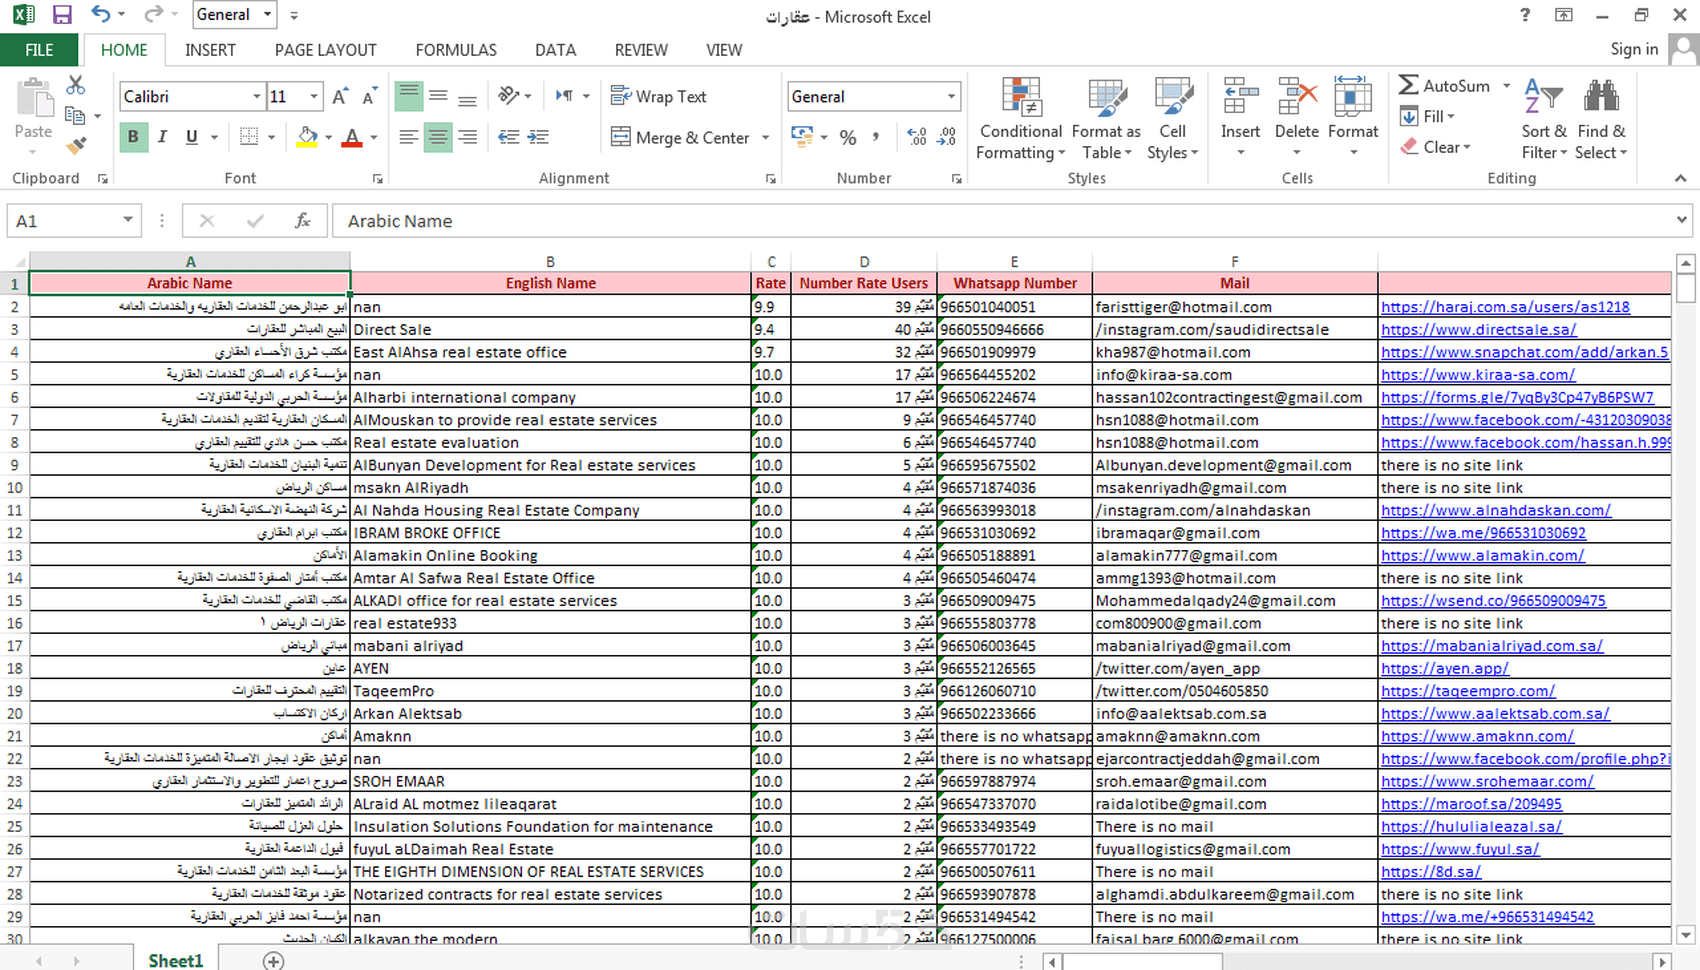Toggle Italic formatting
The image size is (1700, 970).
pos(162,137)
